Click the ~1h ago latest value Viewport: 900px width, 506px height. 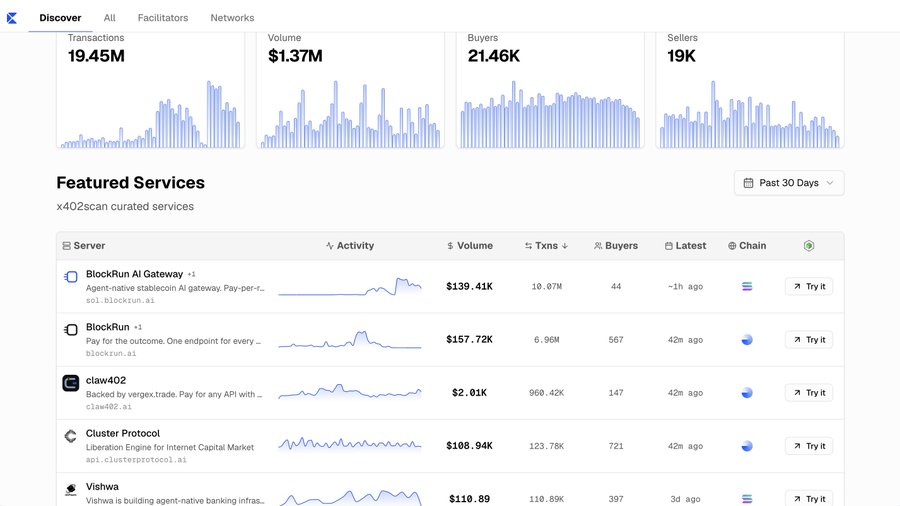(x=685, y=286)
